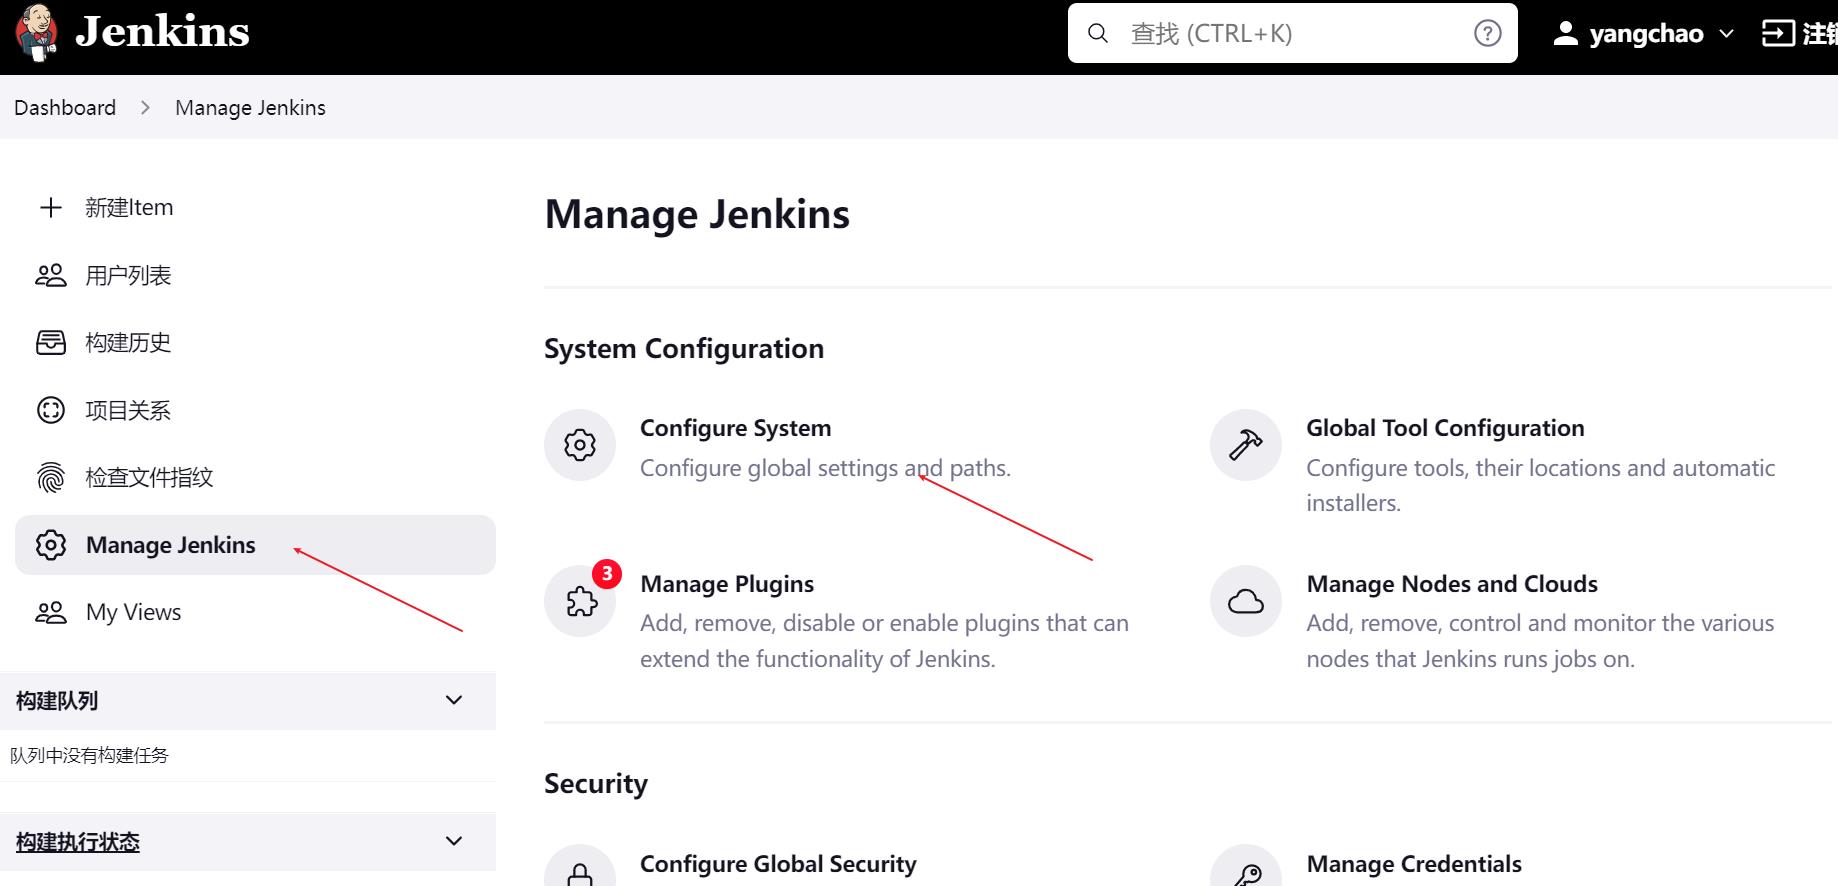Open 新建Item in the sidebar
The image size is (1838, 886).
[x=129, y=207]
